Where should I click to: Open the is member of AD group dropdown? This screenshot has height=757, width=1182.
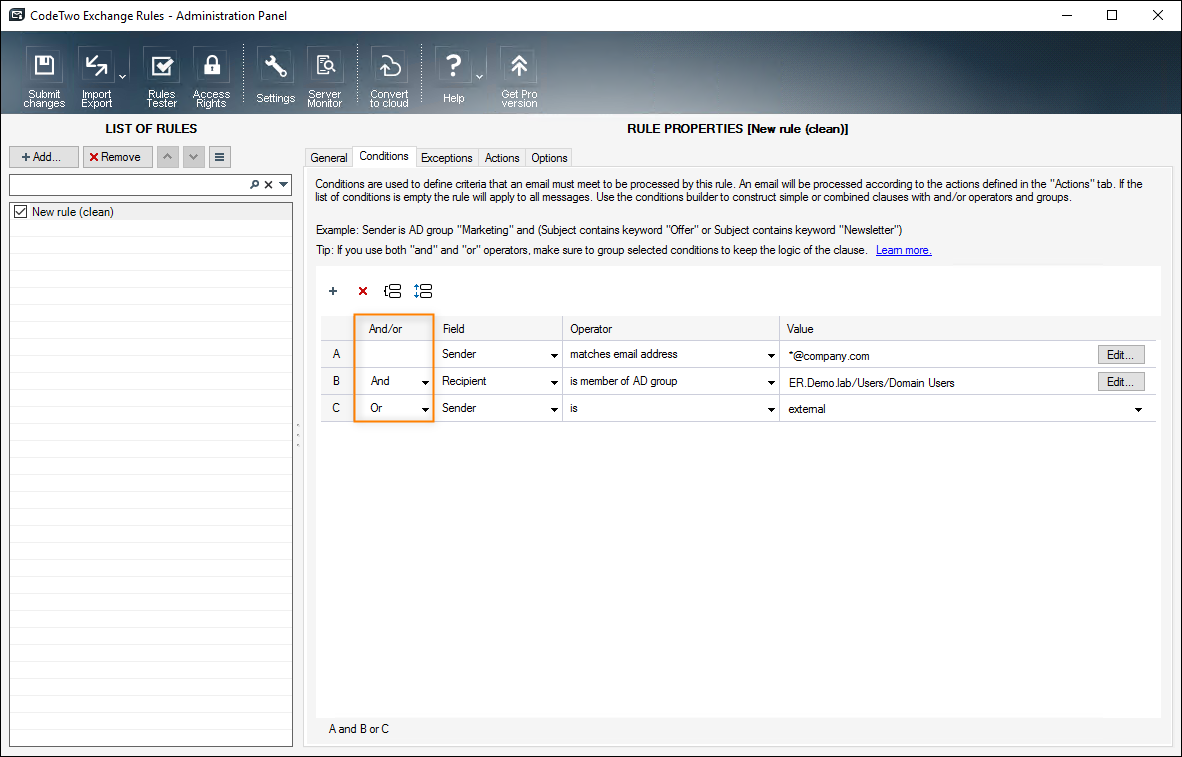coord(771,382)
